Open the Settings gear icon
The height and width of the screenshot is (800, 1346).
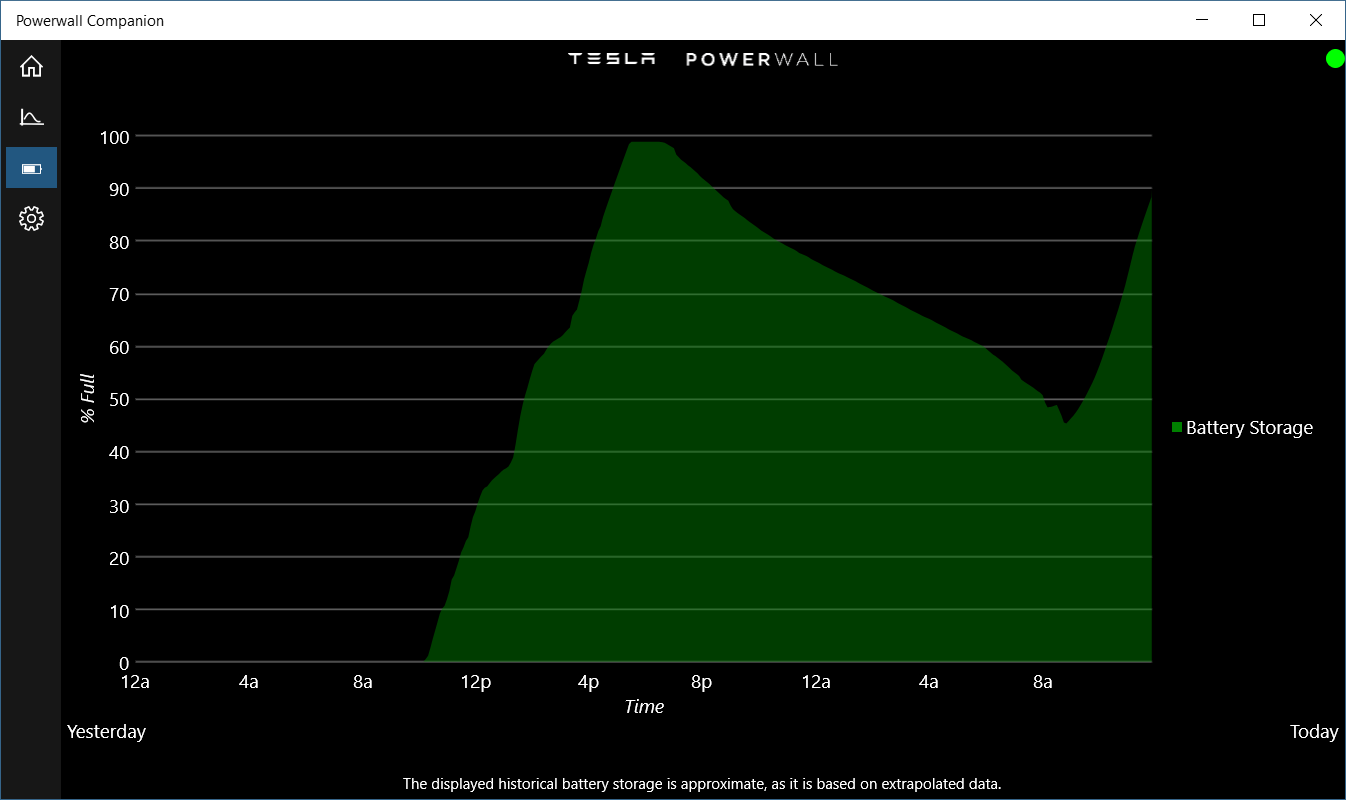tap(31, 218)
